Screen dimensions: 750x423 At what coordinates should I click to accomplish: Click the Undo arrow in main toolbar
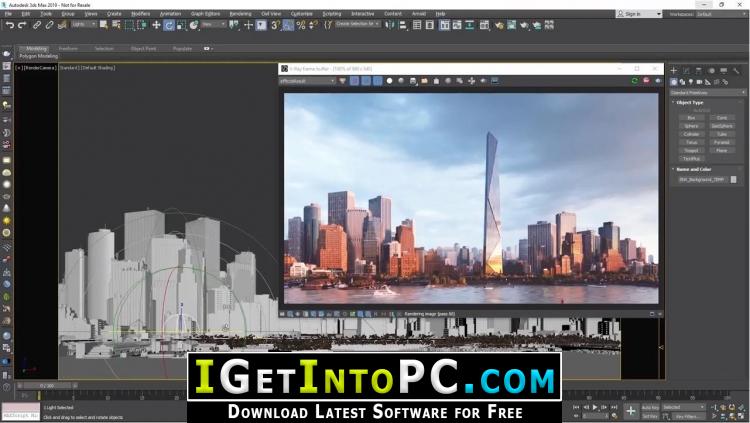(8, 25)
